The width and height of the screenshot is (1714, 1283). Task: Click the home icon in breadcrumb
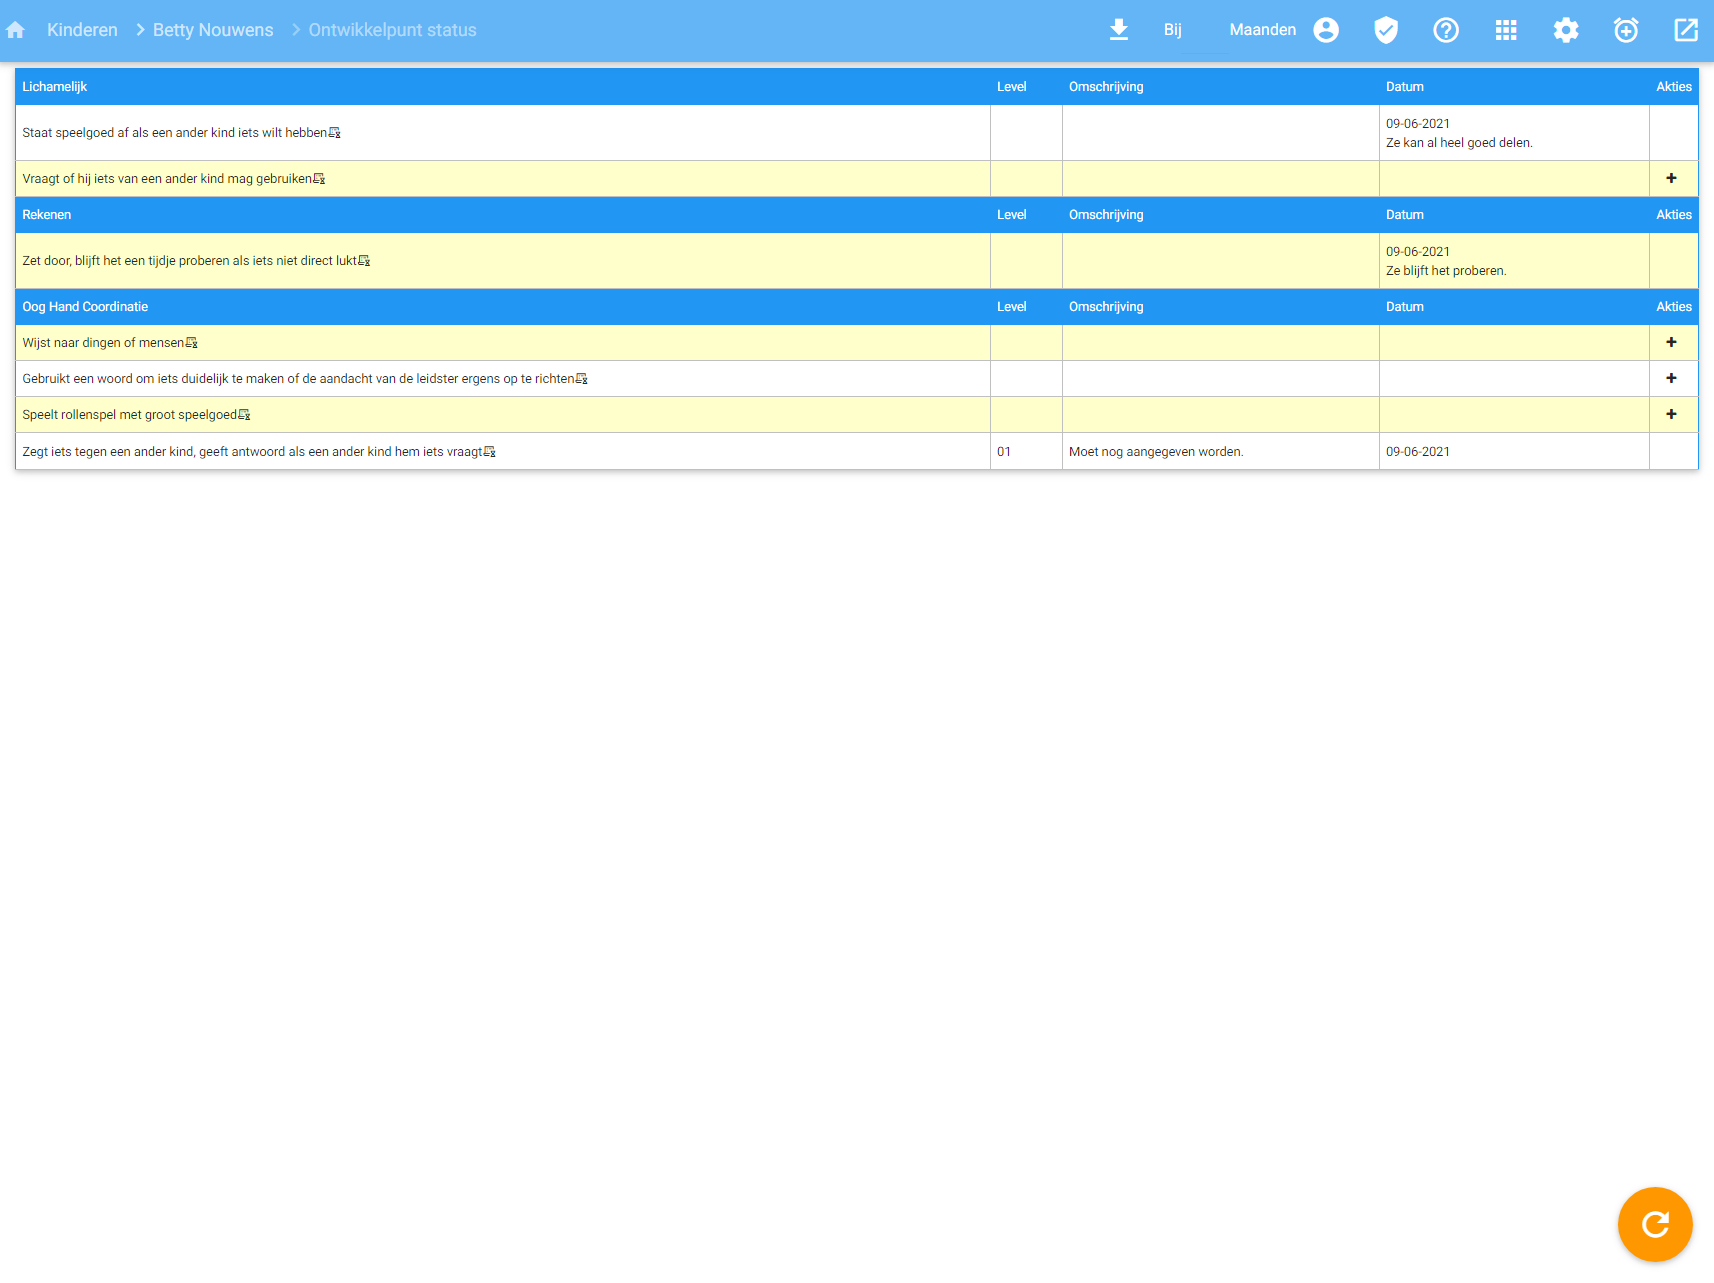click(x=15, y=30)
